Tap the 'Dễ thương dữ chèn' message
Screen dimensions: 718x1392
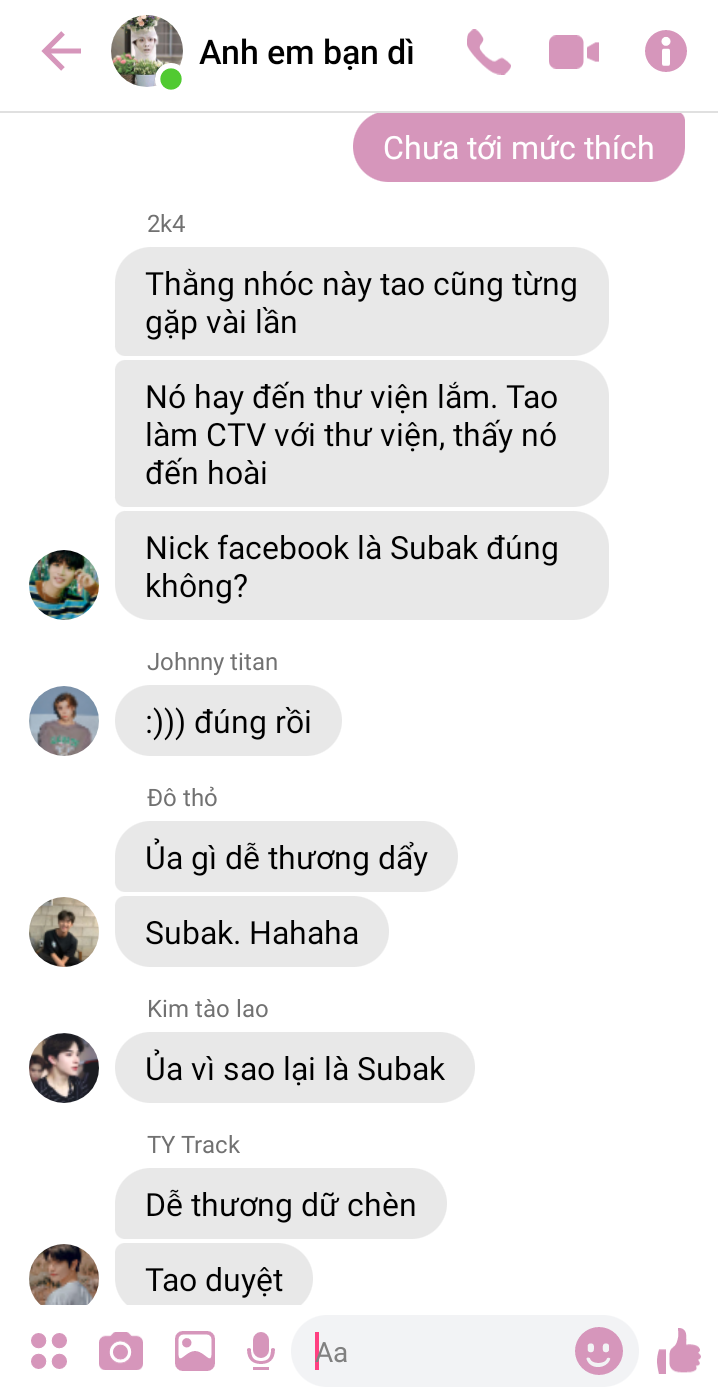pos(281,1204)
